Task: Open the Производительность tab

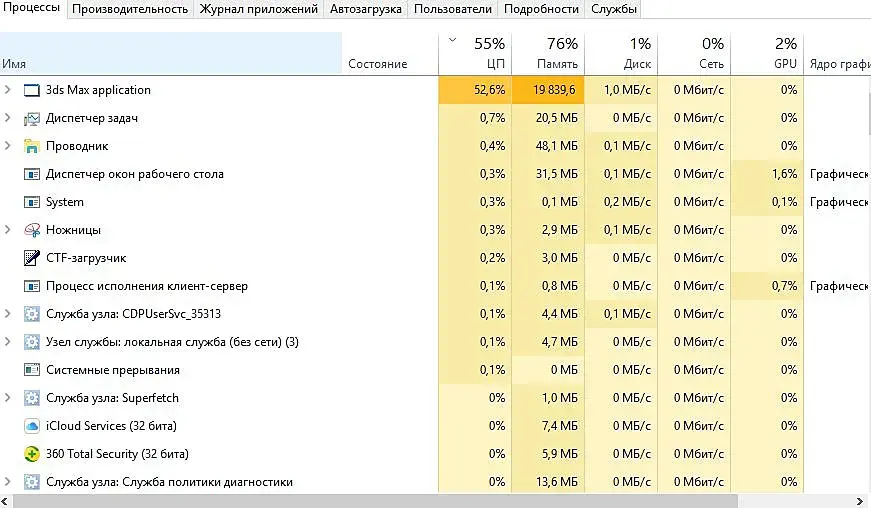Action: click(130, 9)
